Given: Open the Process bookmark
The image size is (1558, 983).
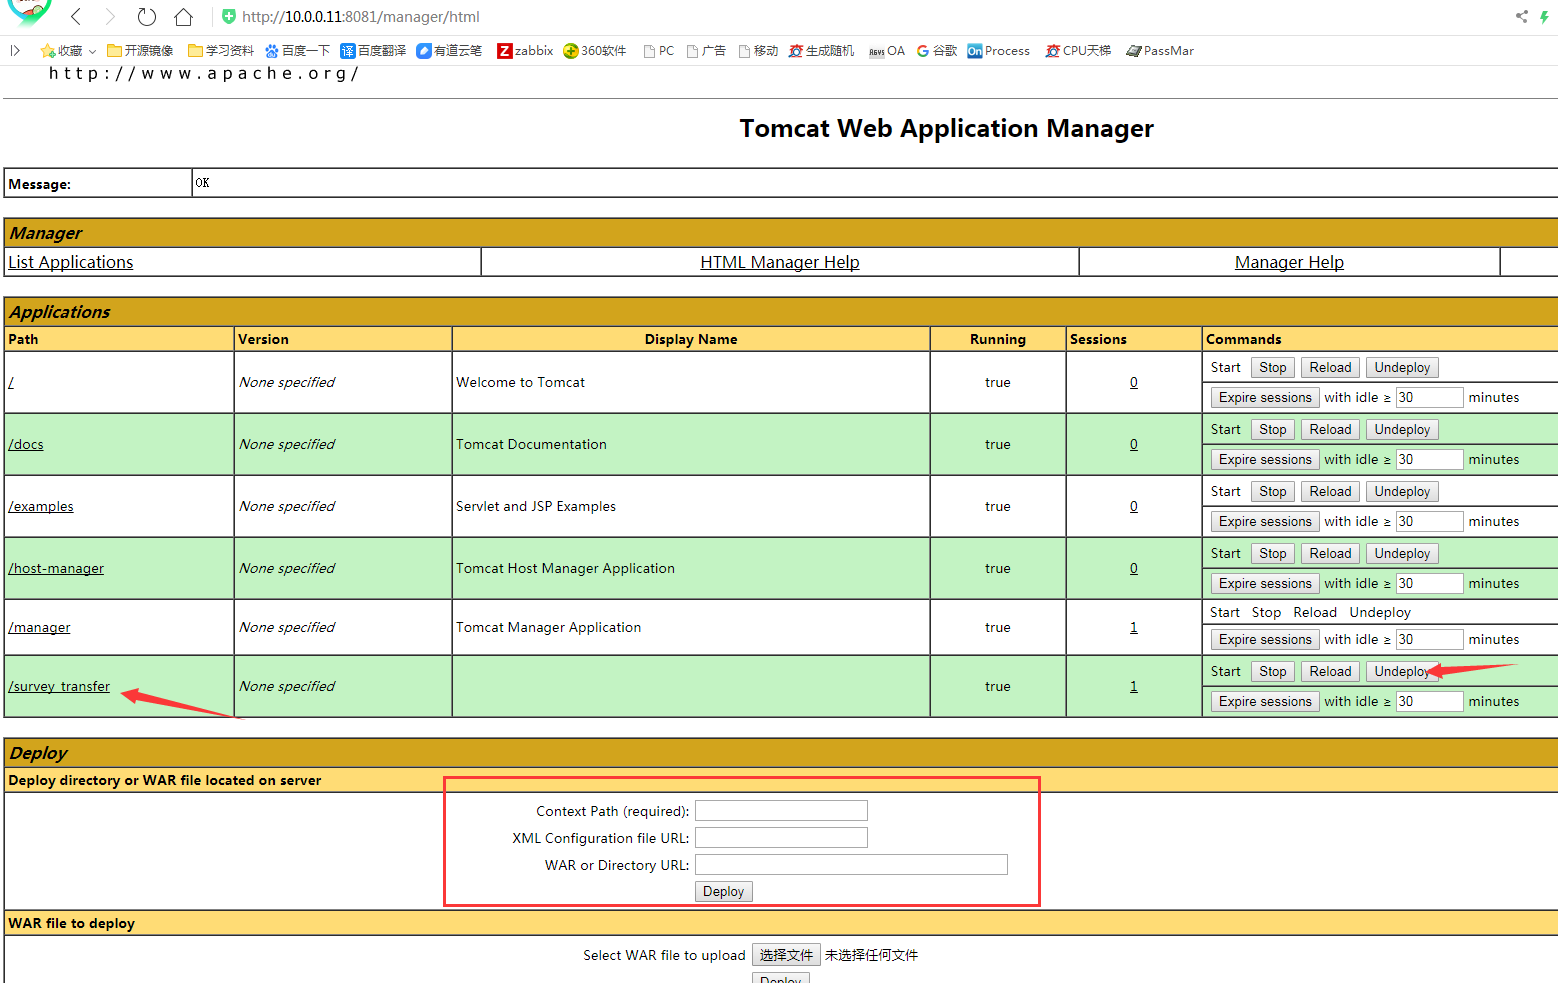Looking at the screenshot, I should click(998, 50).
